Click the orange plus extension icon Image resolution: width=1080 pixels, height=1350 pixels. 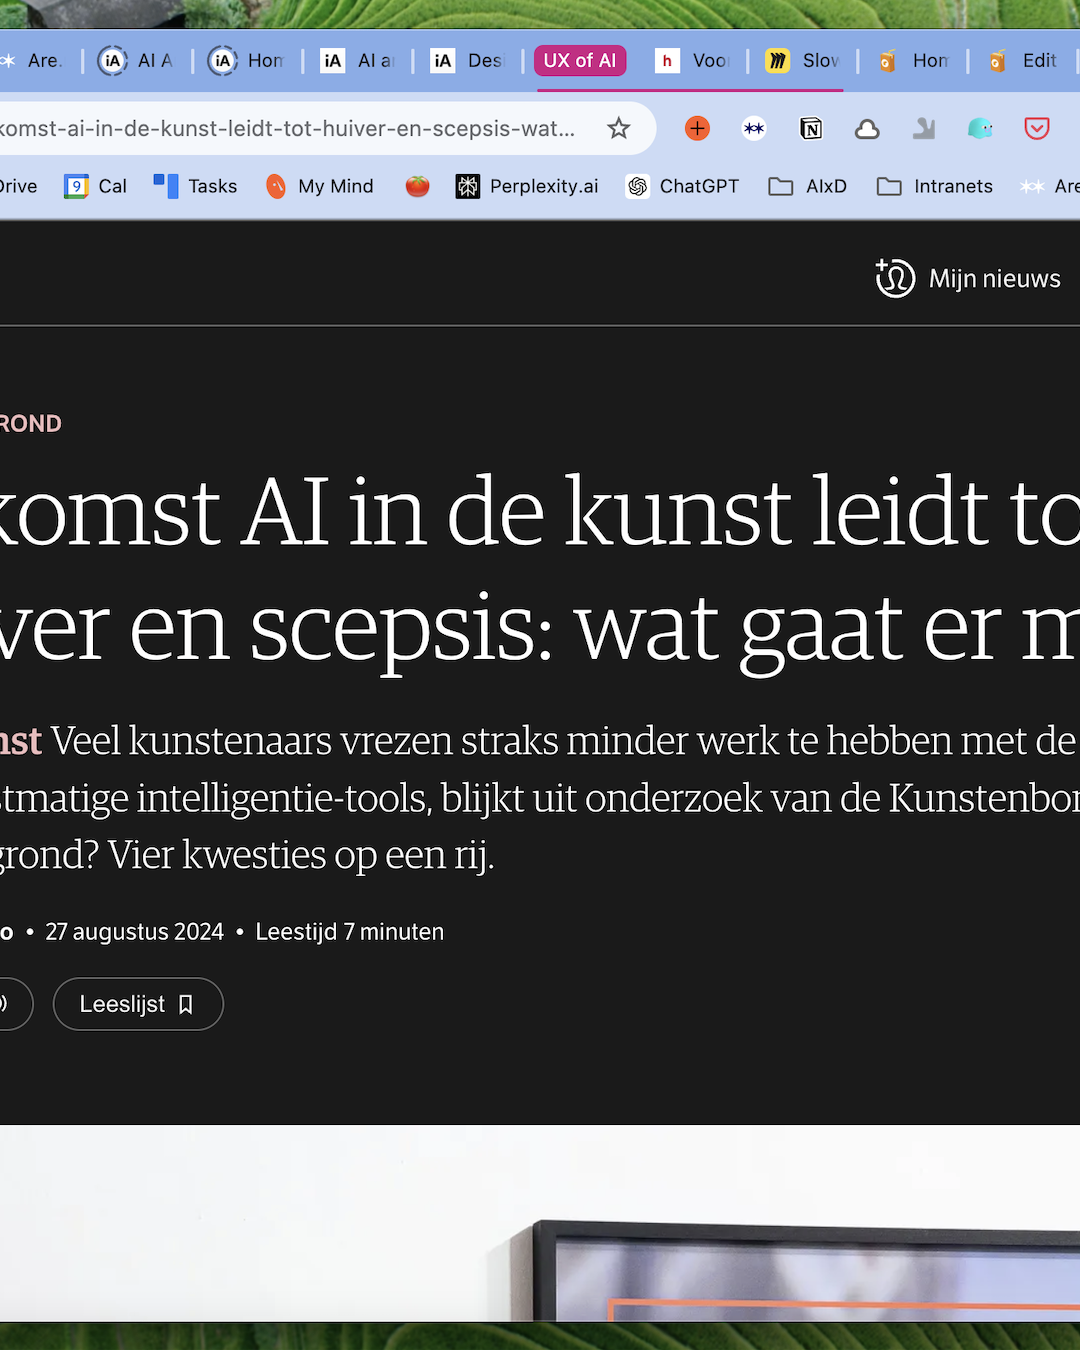(697, 128)
